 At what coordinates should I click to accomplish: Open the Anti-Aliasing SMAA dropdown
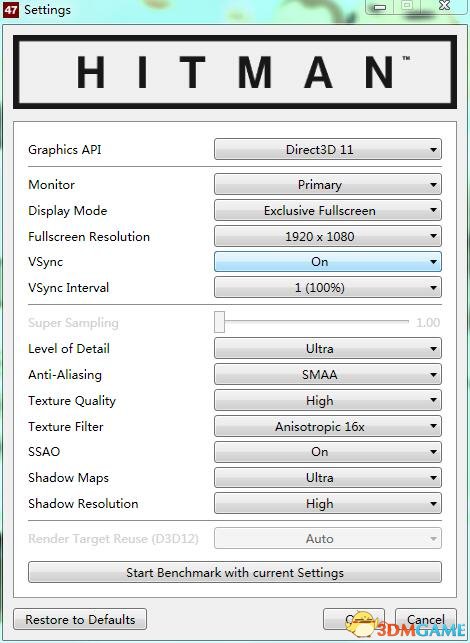tap(328, 374)
